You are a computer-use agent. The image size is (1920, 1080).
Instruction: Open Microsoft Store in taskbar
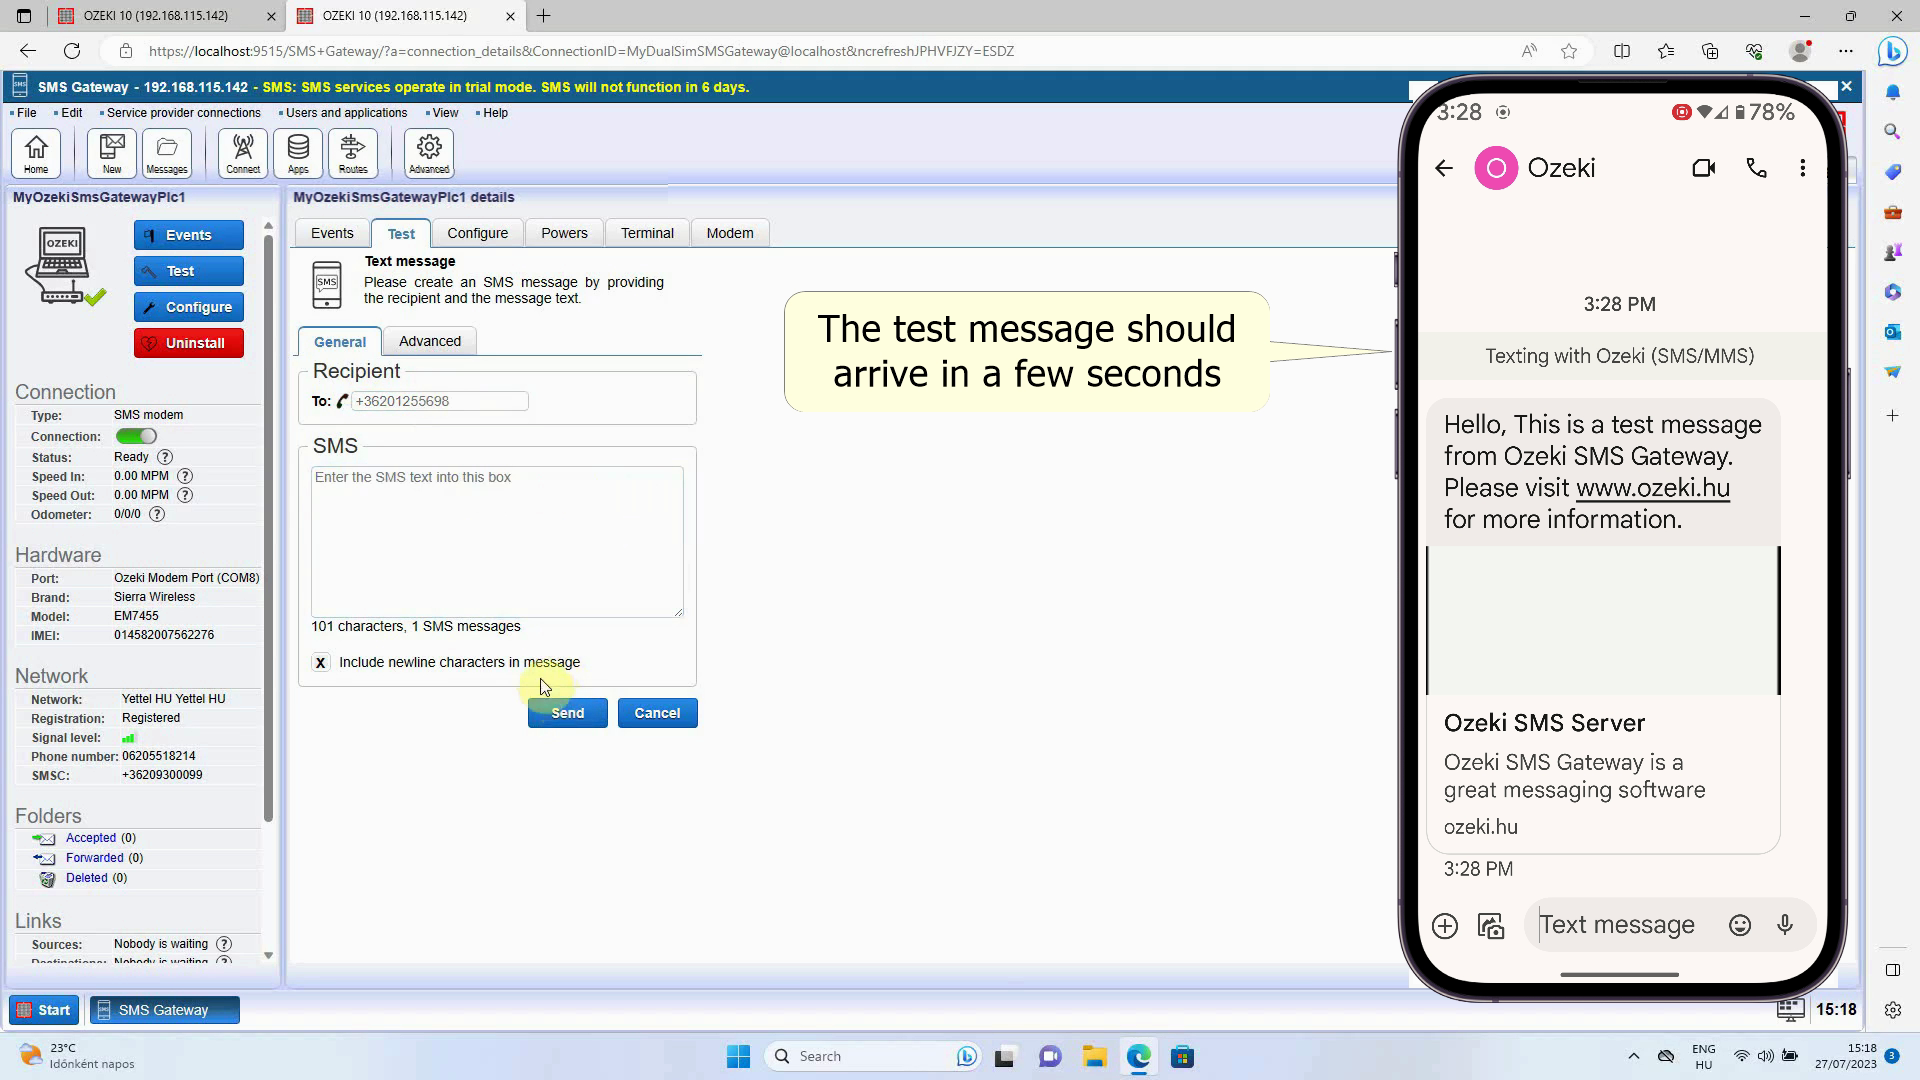1183,1057
